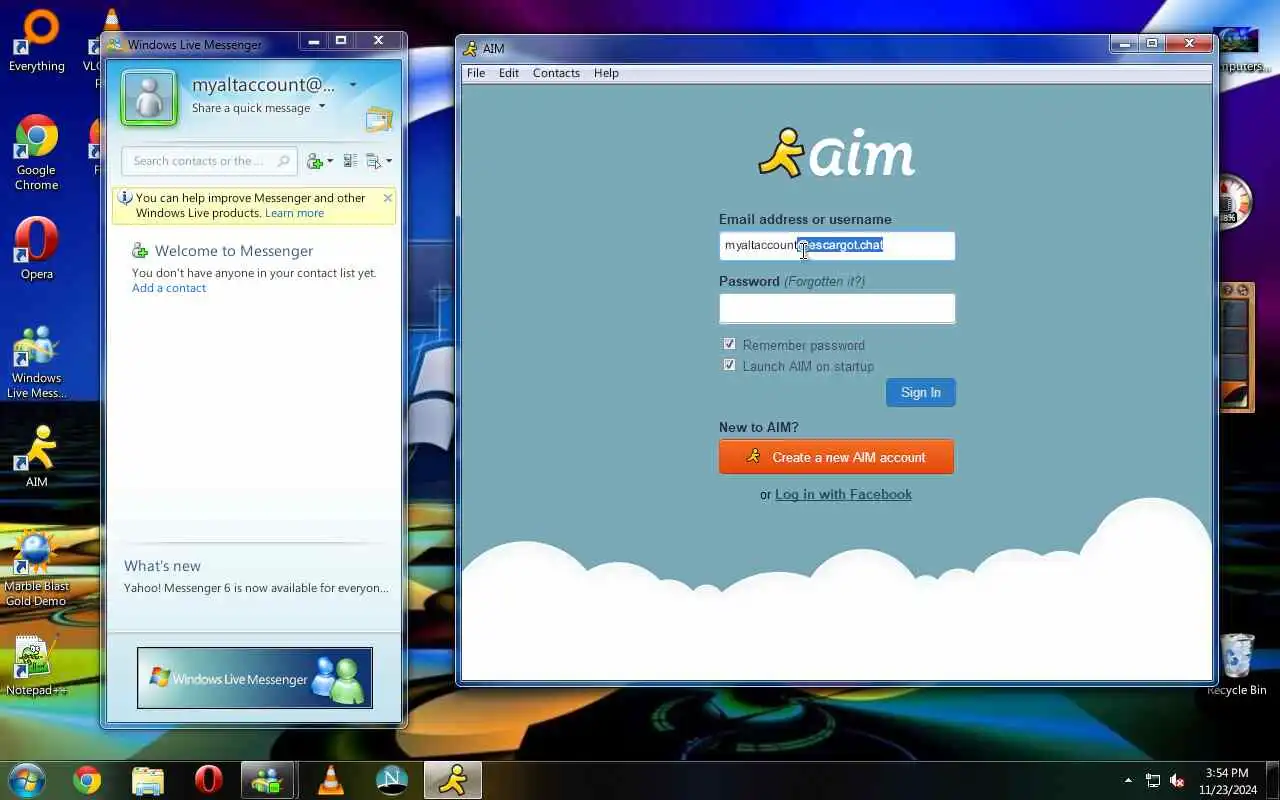Click the AIM email address or username field
The image size is (1280, 800).
click(x=837, y=246)
